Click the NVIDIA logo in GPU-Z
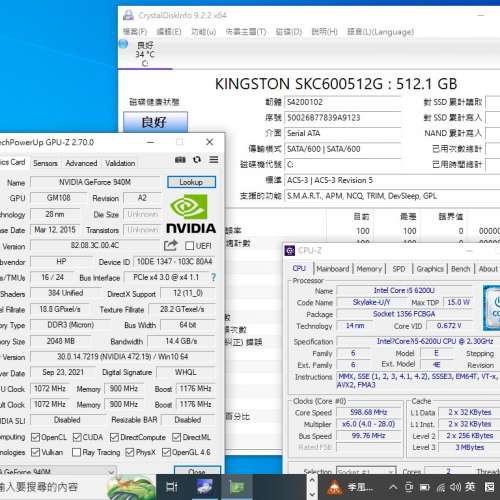The width and height of the screenshot is (500, 500). point(191,214)
